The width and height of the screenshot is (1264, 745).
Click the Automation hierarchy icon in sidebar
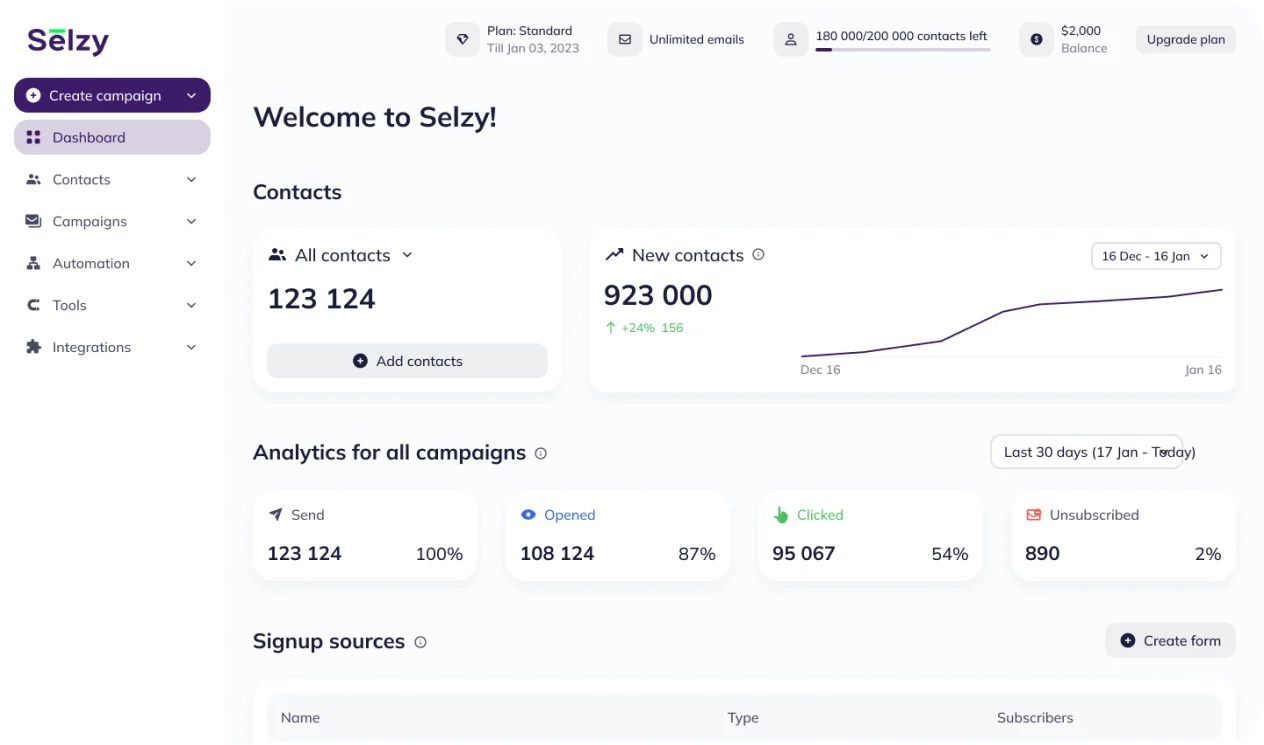pyautogui.click(x=33, y=264)
